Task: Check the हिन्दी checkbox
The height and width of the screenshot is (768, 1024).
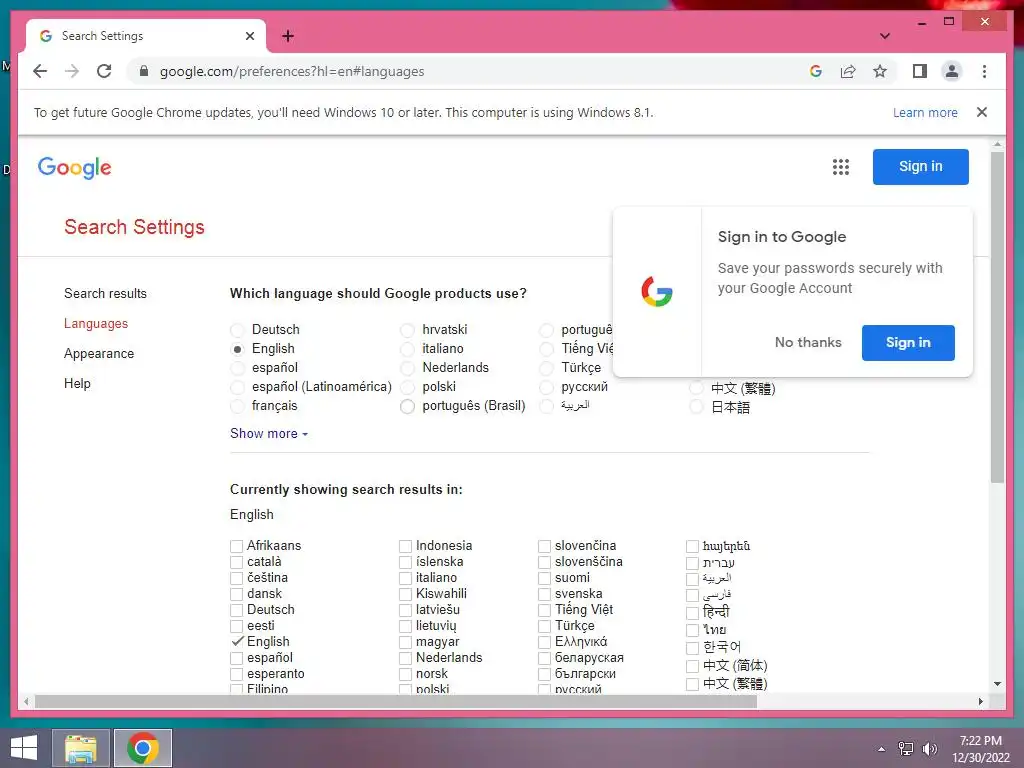Action: [692, 613]
